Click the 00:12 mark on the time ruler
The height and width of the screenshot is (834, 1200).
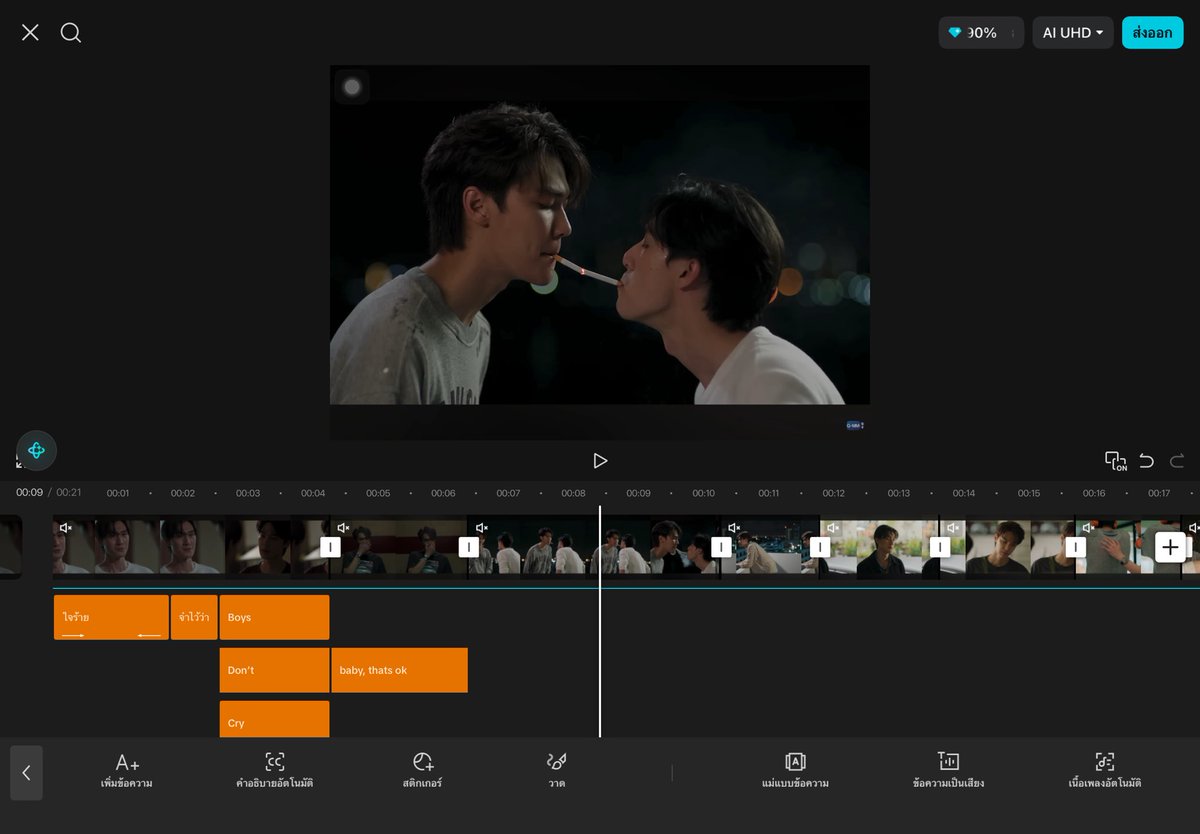pos(833,493)
